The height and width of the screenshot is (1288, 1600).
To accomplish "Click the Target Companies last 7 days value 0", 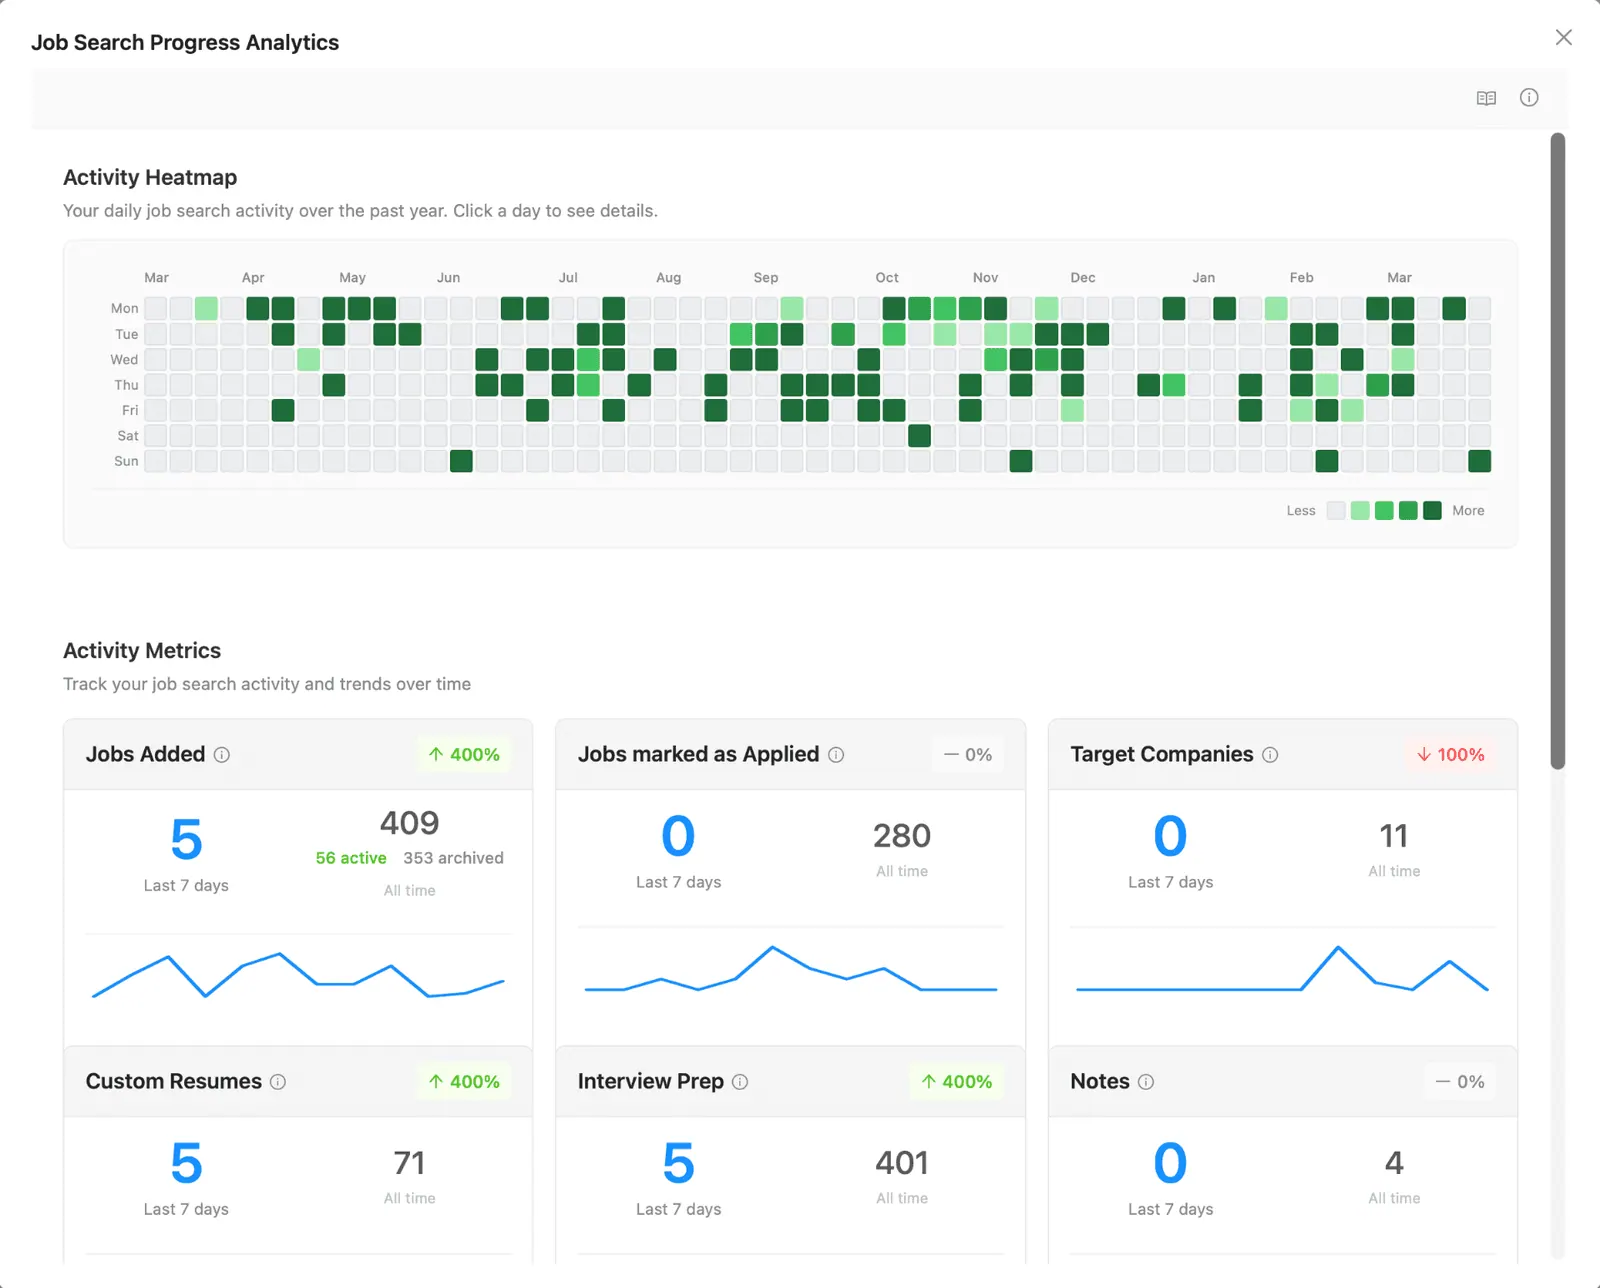I will pyautogui.click(x=1170, y=836).
